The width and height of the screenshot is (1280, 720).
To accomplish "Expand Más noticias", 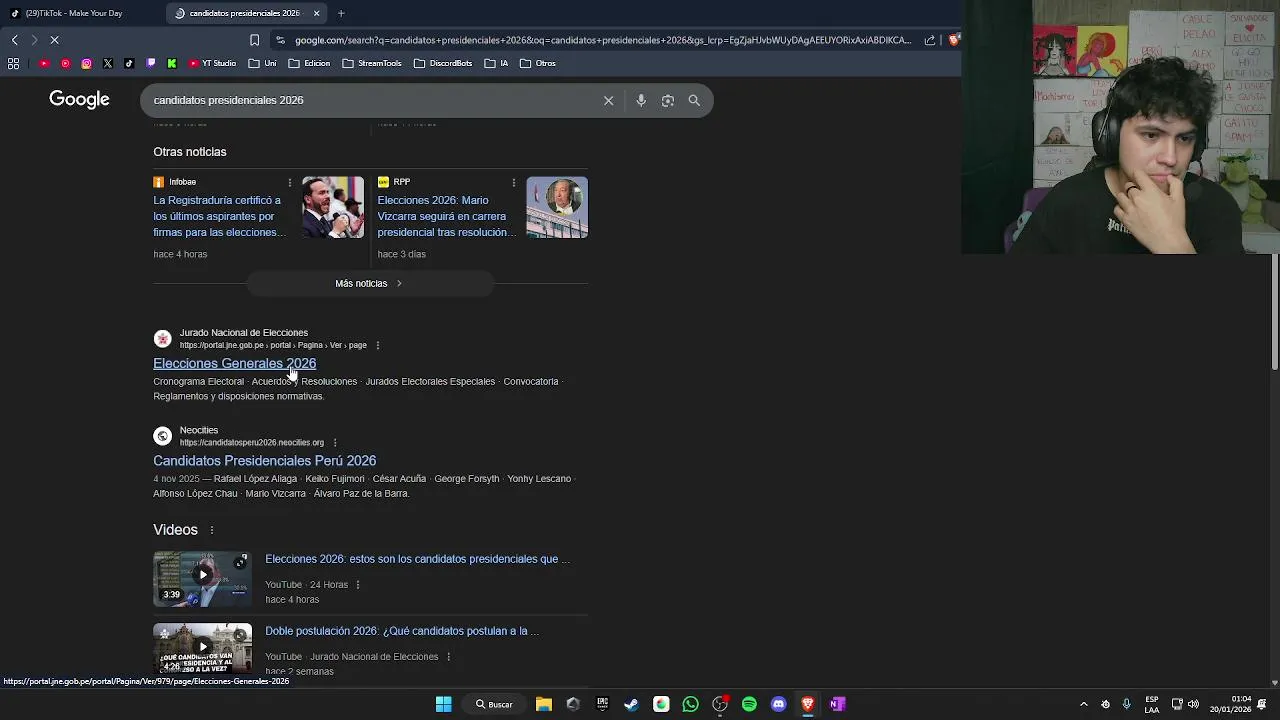I will click(x=370, y=283).
